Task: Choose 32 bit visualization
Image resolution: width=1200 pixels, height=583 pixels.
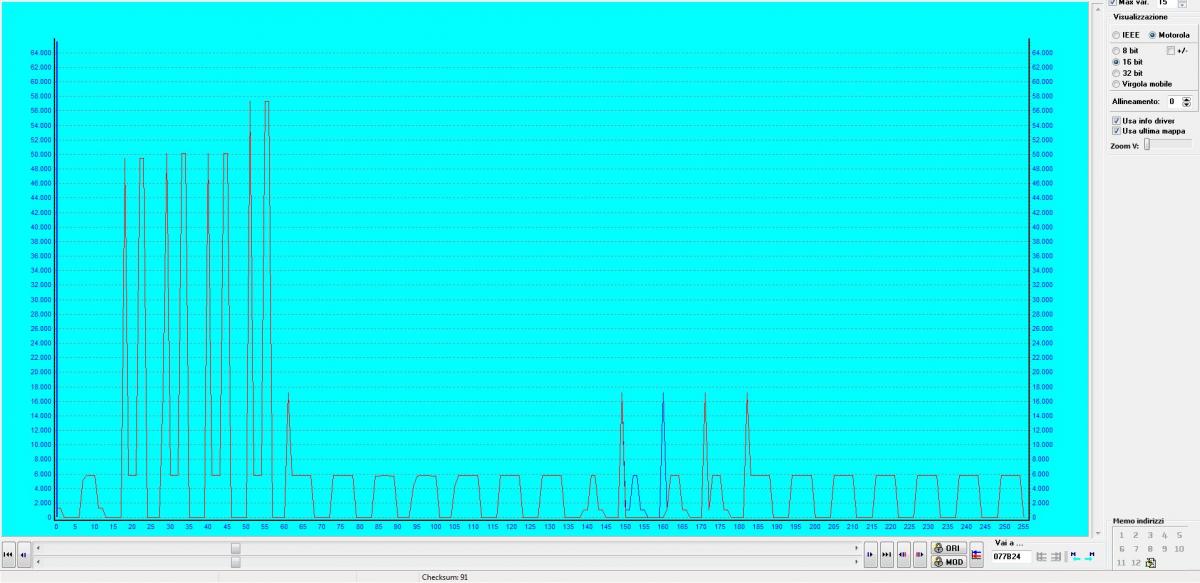Action: 1117,73
